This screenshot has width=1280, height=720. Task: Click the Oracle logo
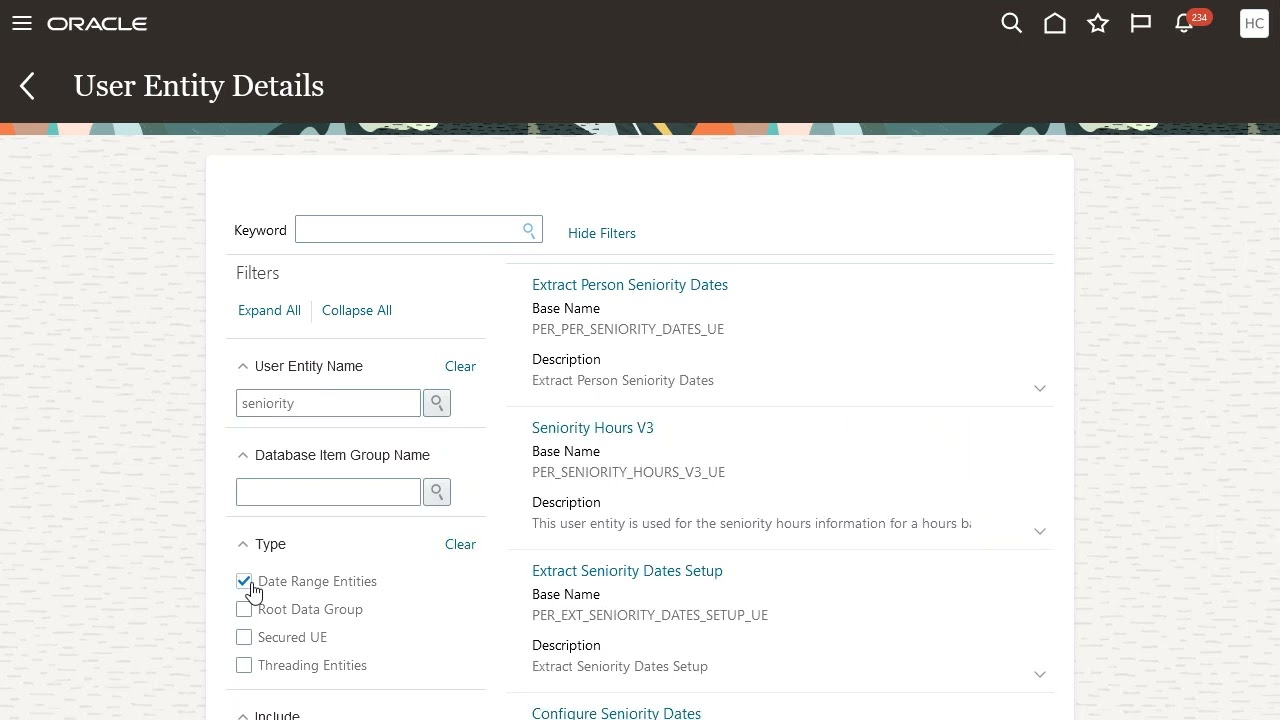point(97,23)
